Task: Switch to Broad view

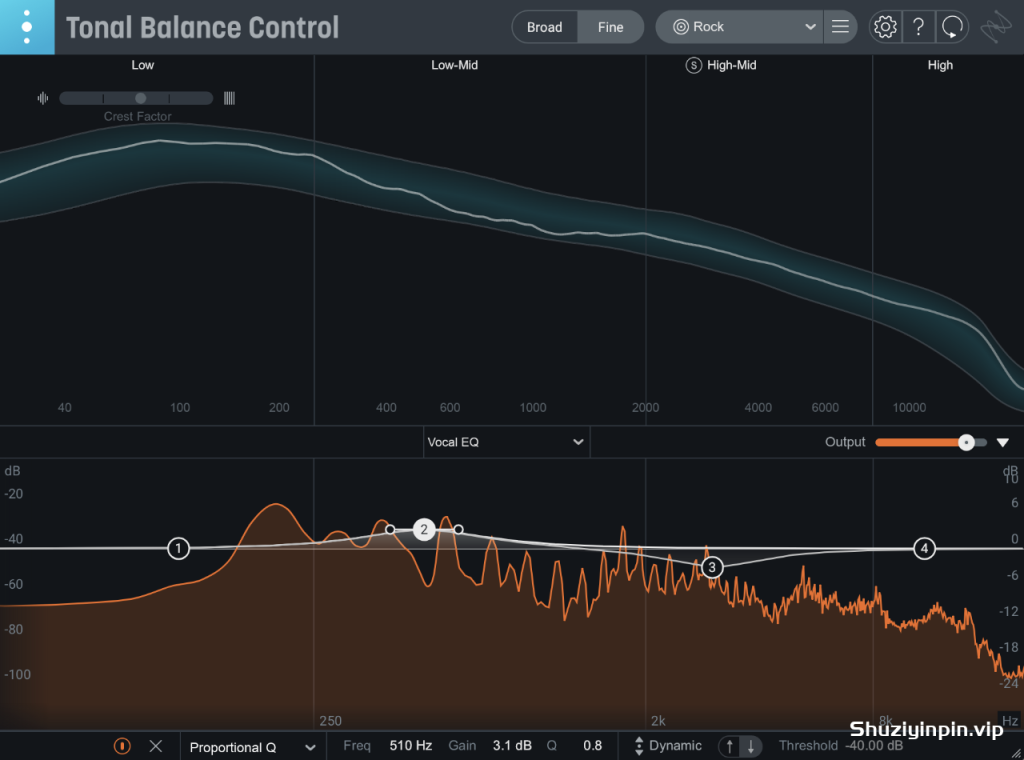Action: tap(545, 27)
